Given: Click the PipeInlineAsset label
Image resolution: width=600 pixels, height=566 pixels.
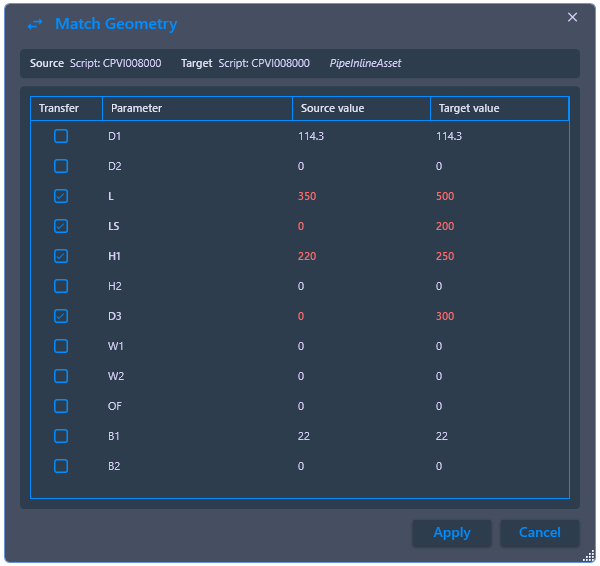Looking at the screenshot, I should 365,63.
